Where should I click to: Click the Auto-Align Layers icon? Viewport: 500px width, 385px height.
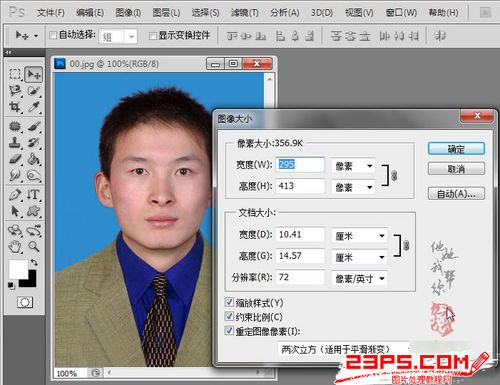[x=440, y=36]
